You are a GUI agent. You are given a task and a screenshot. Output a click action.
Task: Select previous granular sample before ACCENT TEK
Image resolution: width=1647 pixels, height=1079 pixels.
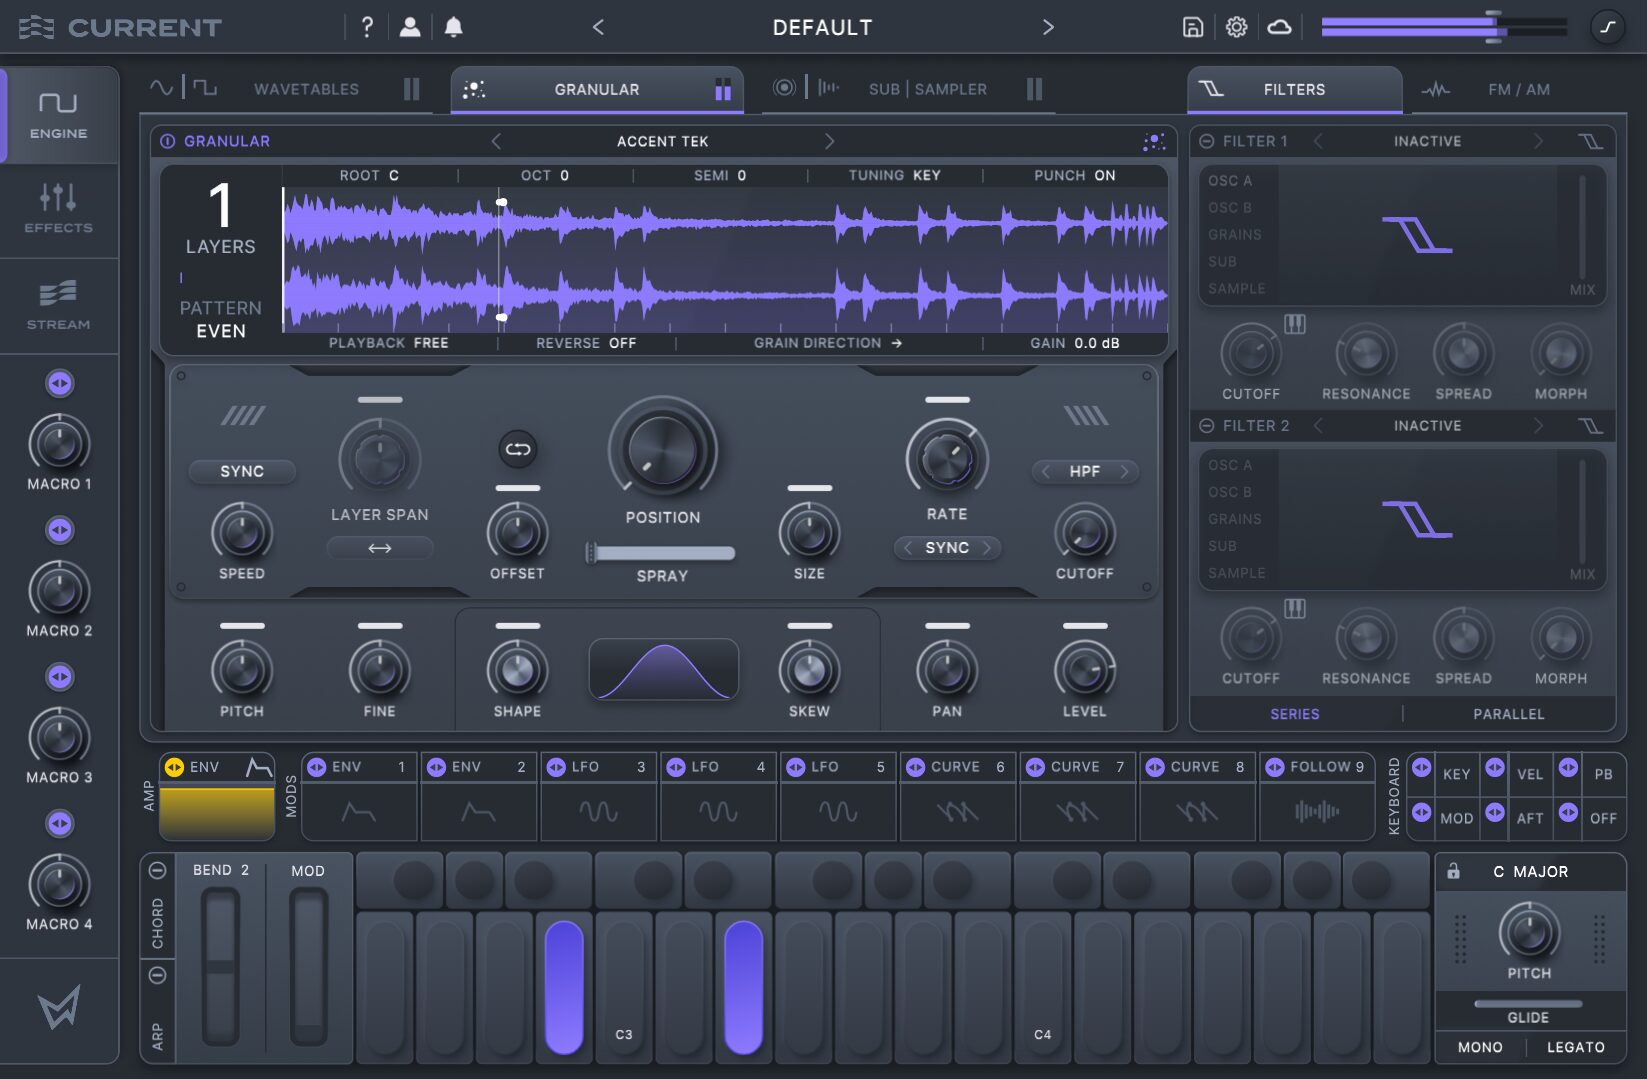click(496, 142)
